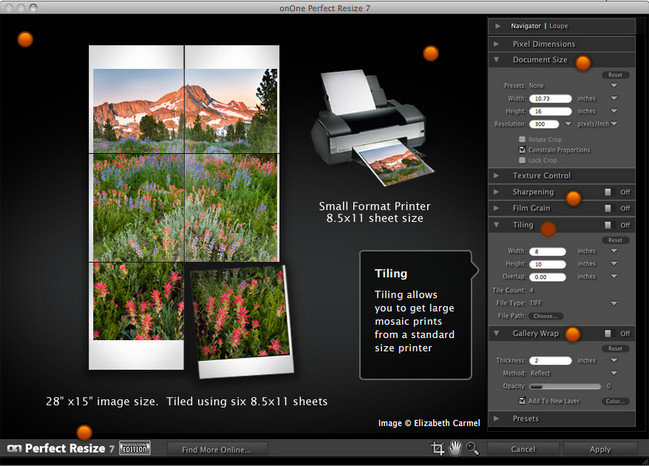Click the Tiling Width field
This screenshot has width=649, height=466.
(x=548, y=251)
